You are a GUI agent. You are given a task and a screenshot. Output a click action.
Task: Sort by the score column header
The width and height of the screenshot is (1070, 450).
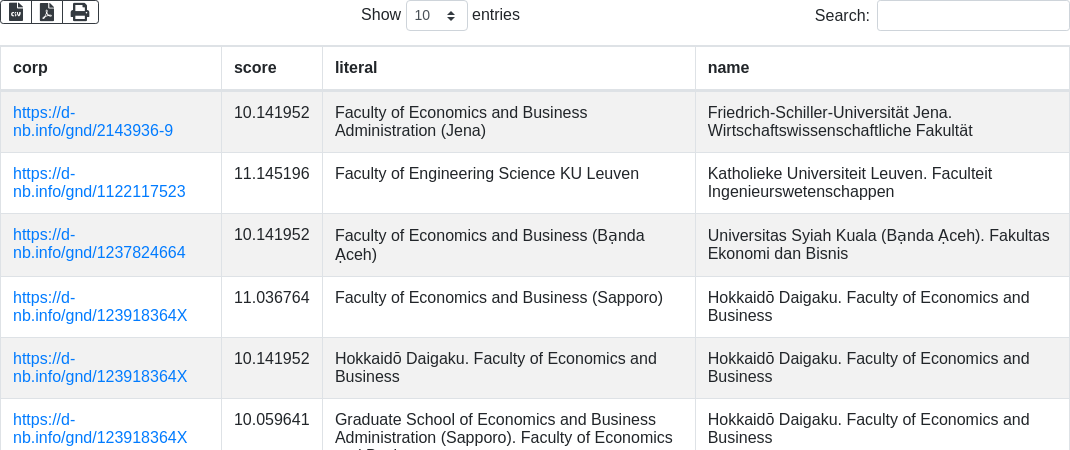tap(255, 68)
